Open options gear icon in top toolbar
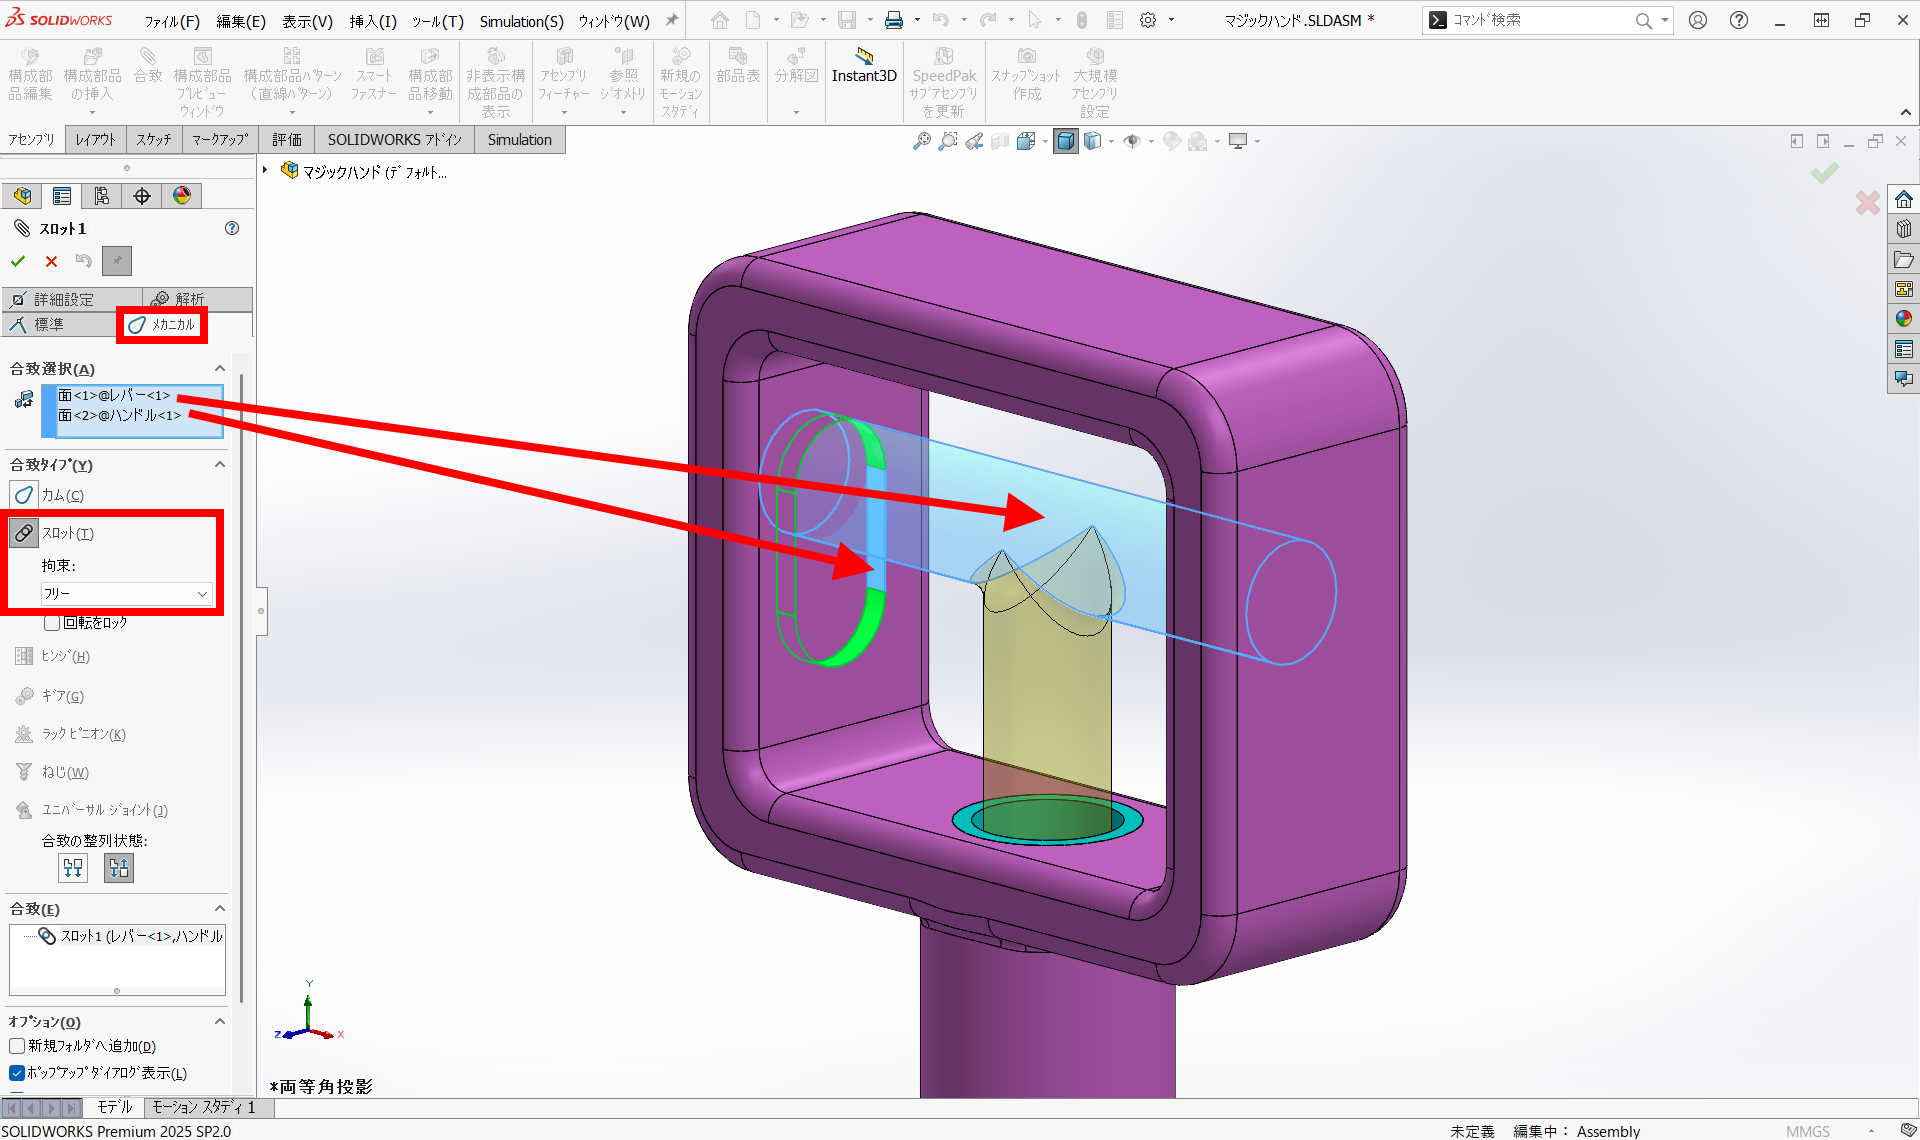 pyautogui.click(x=1148, y=20)
